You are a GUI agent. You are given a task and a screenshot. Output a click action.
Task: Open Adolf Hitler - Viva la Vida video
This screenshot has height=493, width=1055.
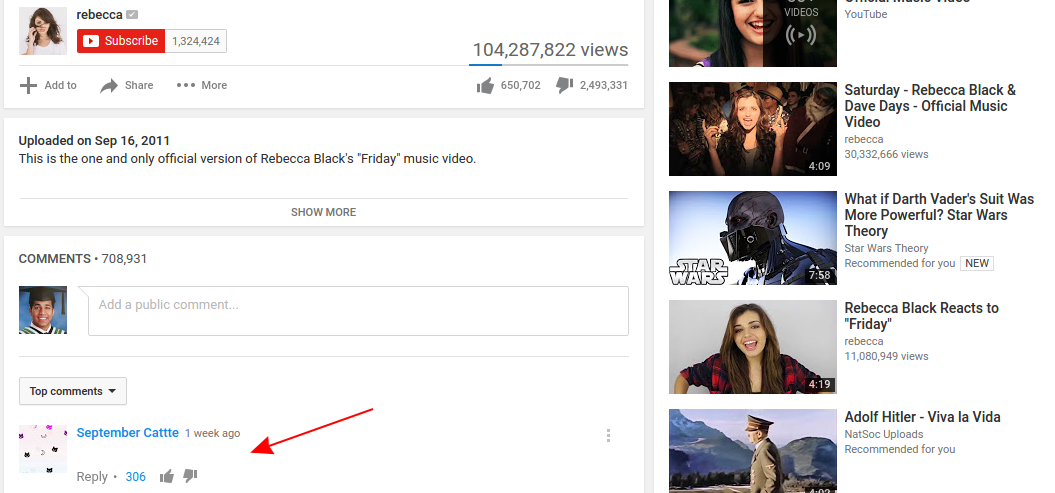(x=922, y=417)
